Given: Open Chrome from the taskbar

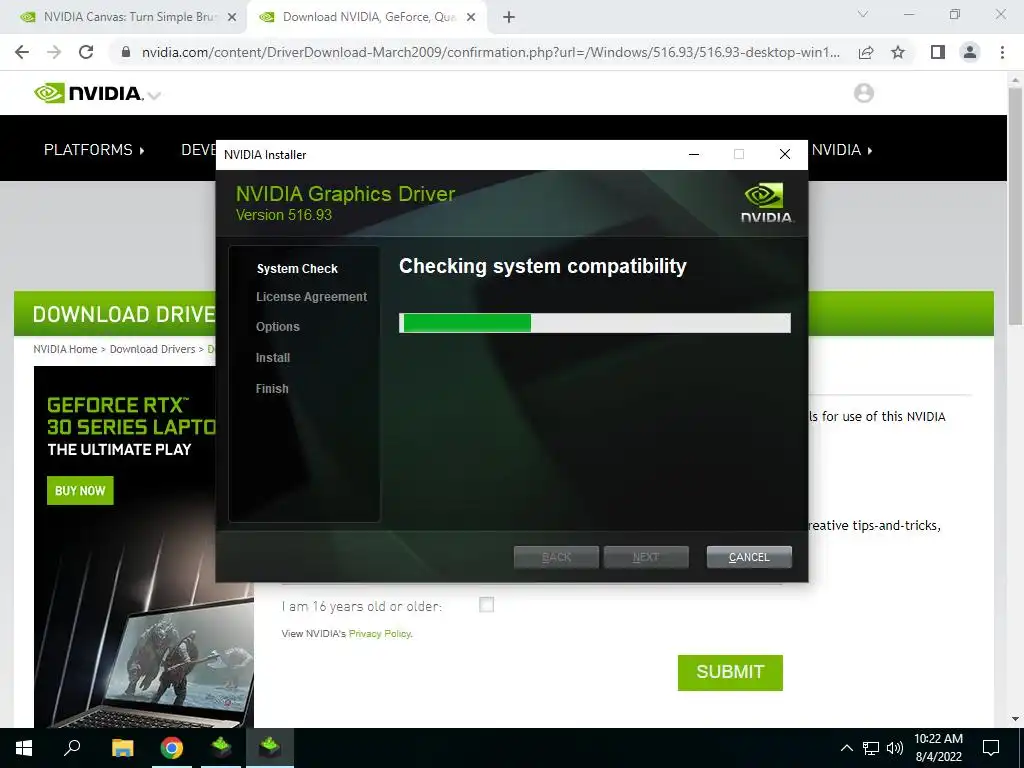Looking at the screenshot, I should (x=172, y=748).
